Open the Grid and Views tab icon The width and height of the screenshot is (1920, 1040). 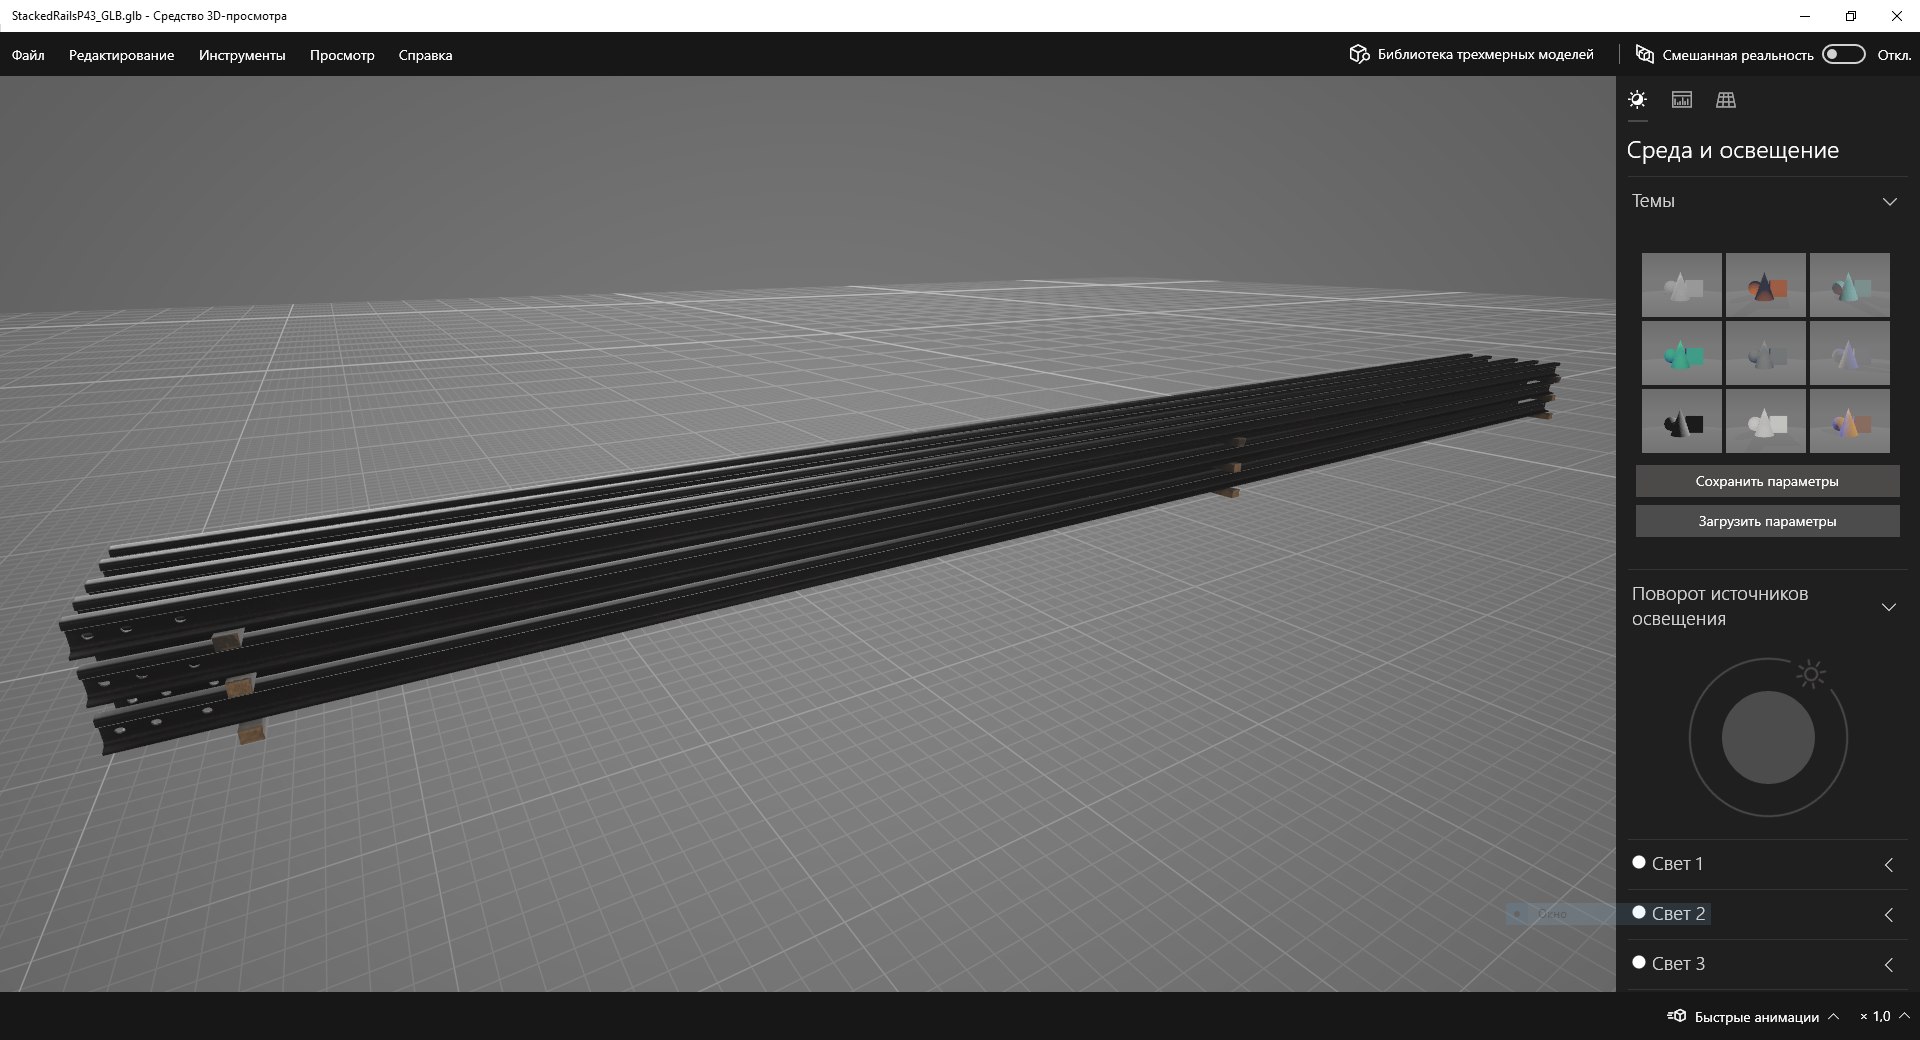click(1726, 100)
